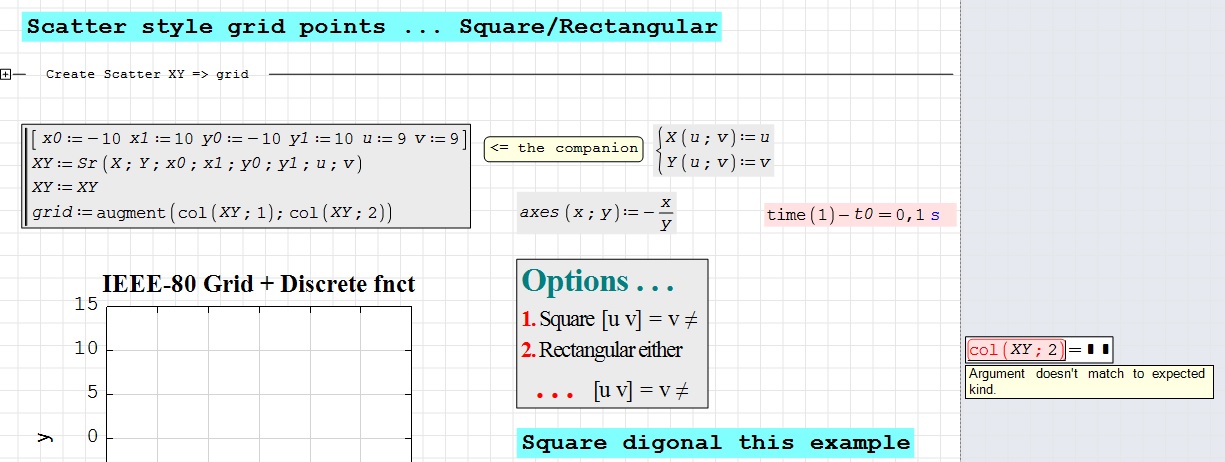Select the grid := augment formula

[x=212, y=212]
